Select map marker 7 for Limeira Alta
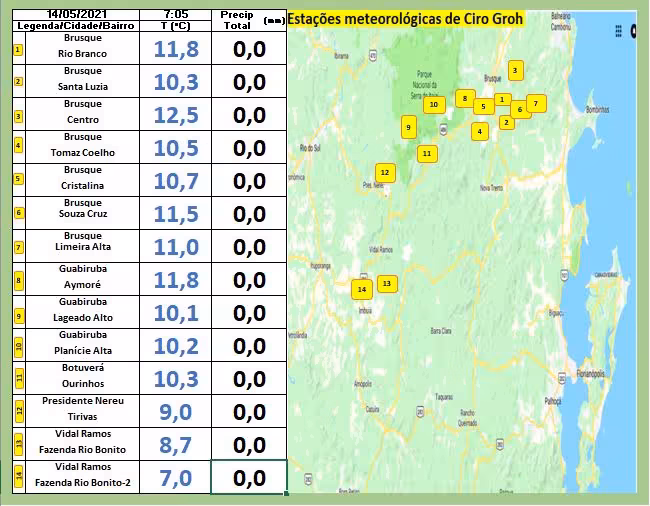The height and width of the screenshot is (506, 650). coord(536,103)
